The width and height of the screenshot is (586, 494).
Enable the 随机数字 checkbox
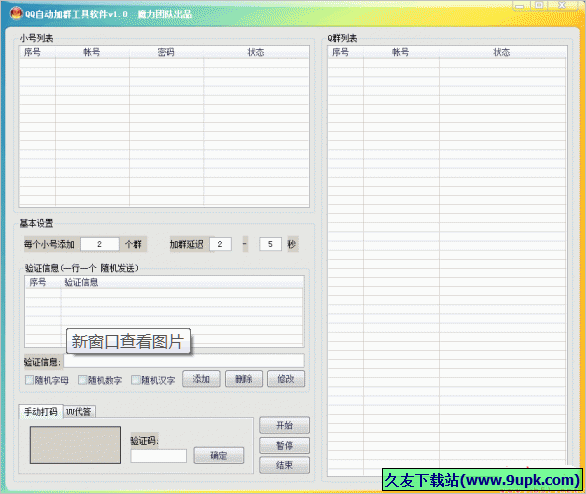(x=82, y=380)
